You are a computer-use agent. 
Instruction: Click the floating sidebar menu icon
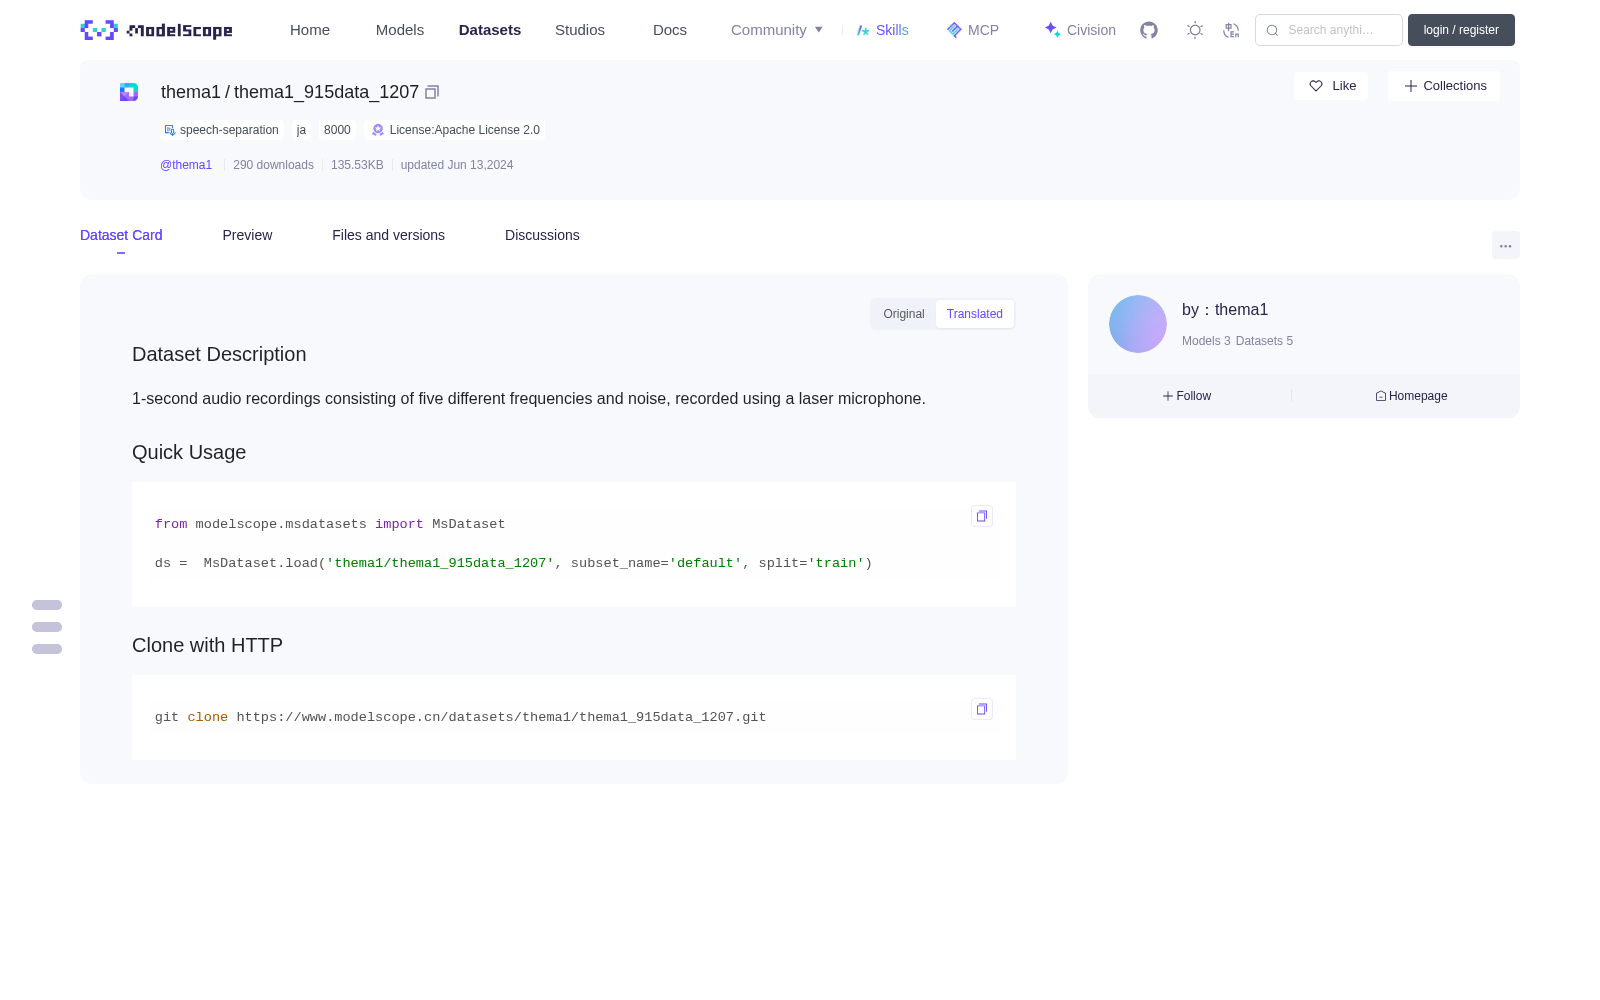[x=47, y=627]
